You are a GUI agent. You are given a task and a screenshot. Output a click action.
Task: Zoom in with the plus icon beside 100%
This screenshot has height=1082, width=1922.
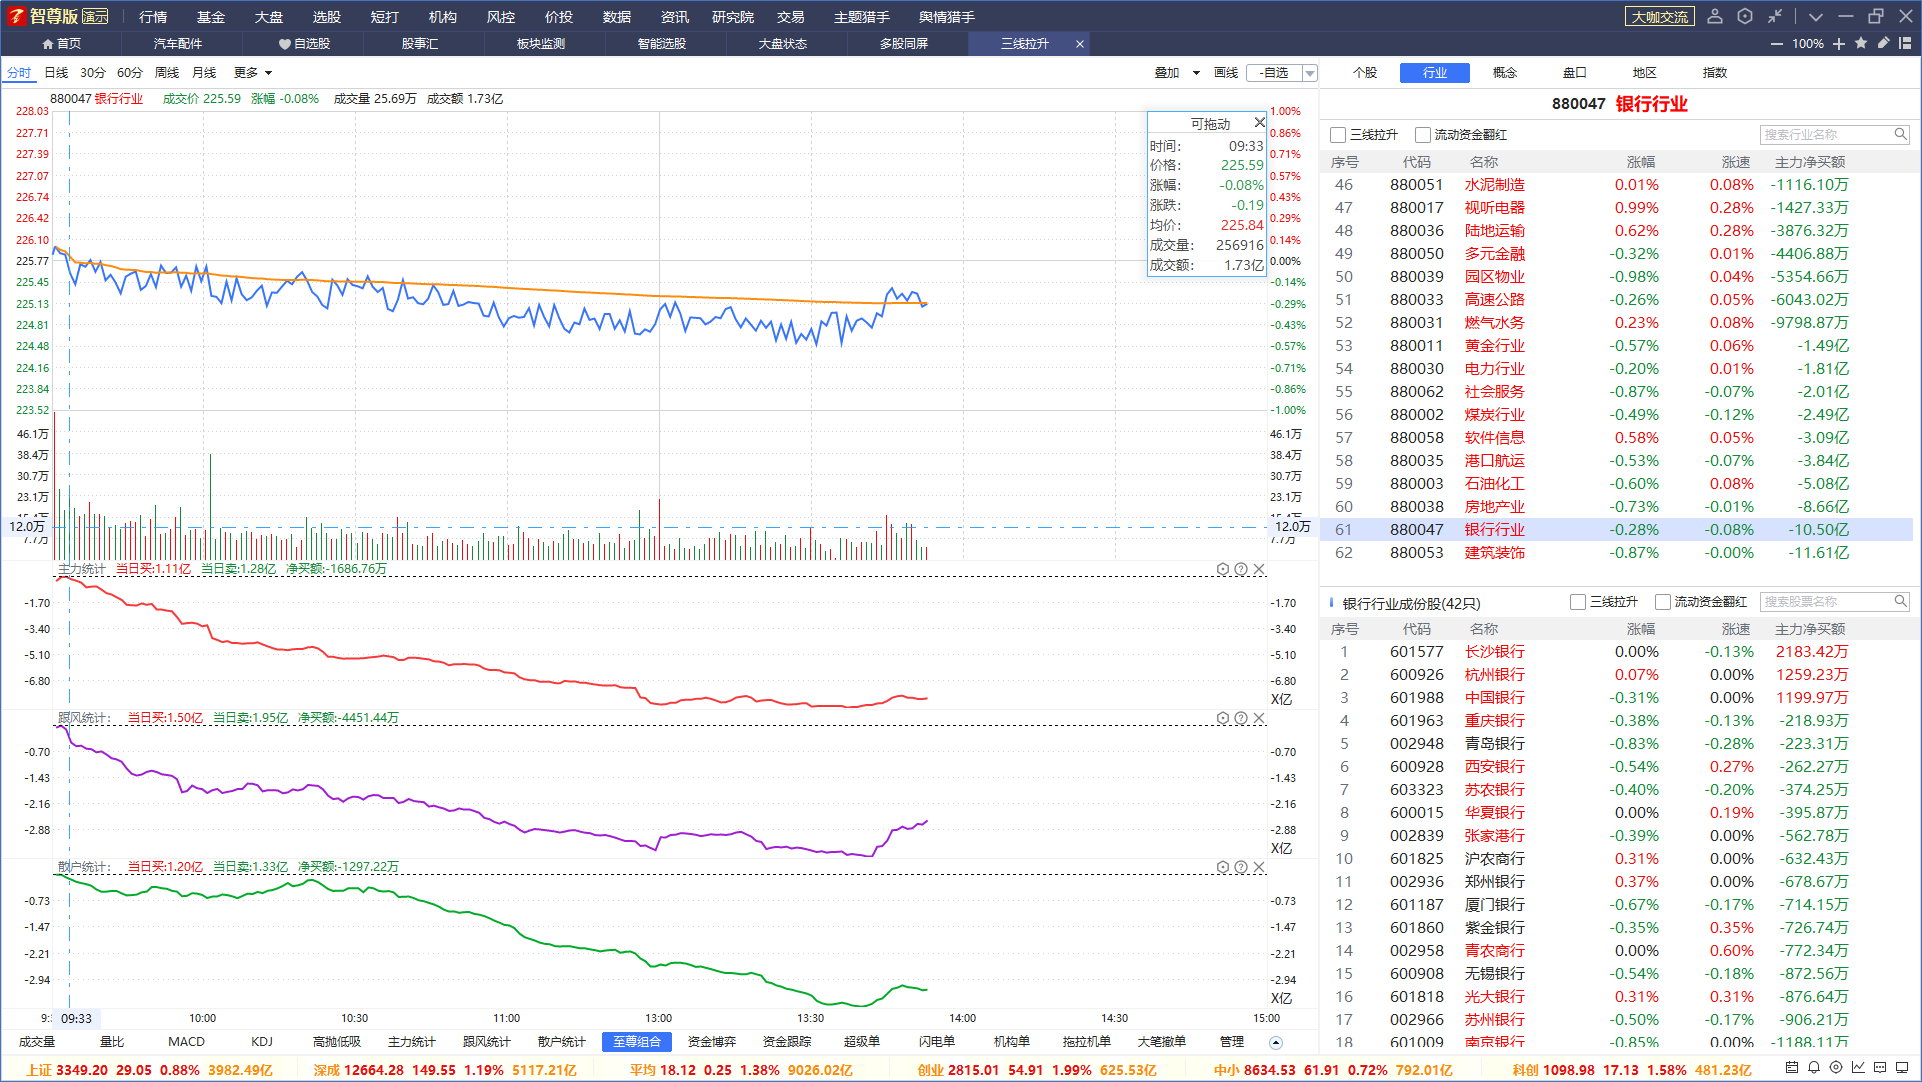[x=1839, y=44]
